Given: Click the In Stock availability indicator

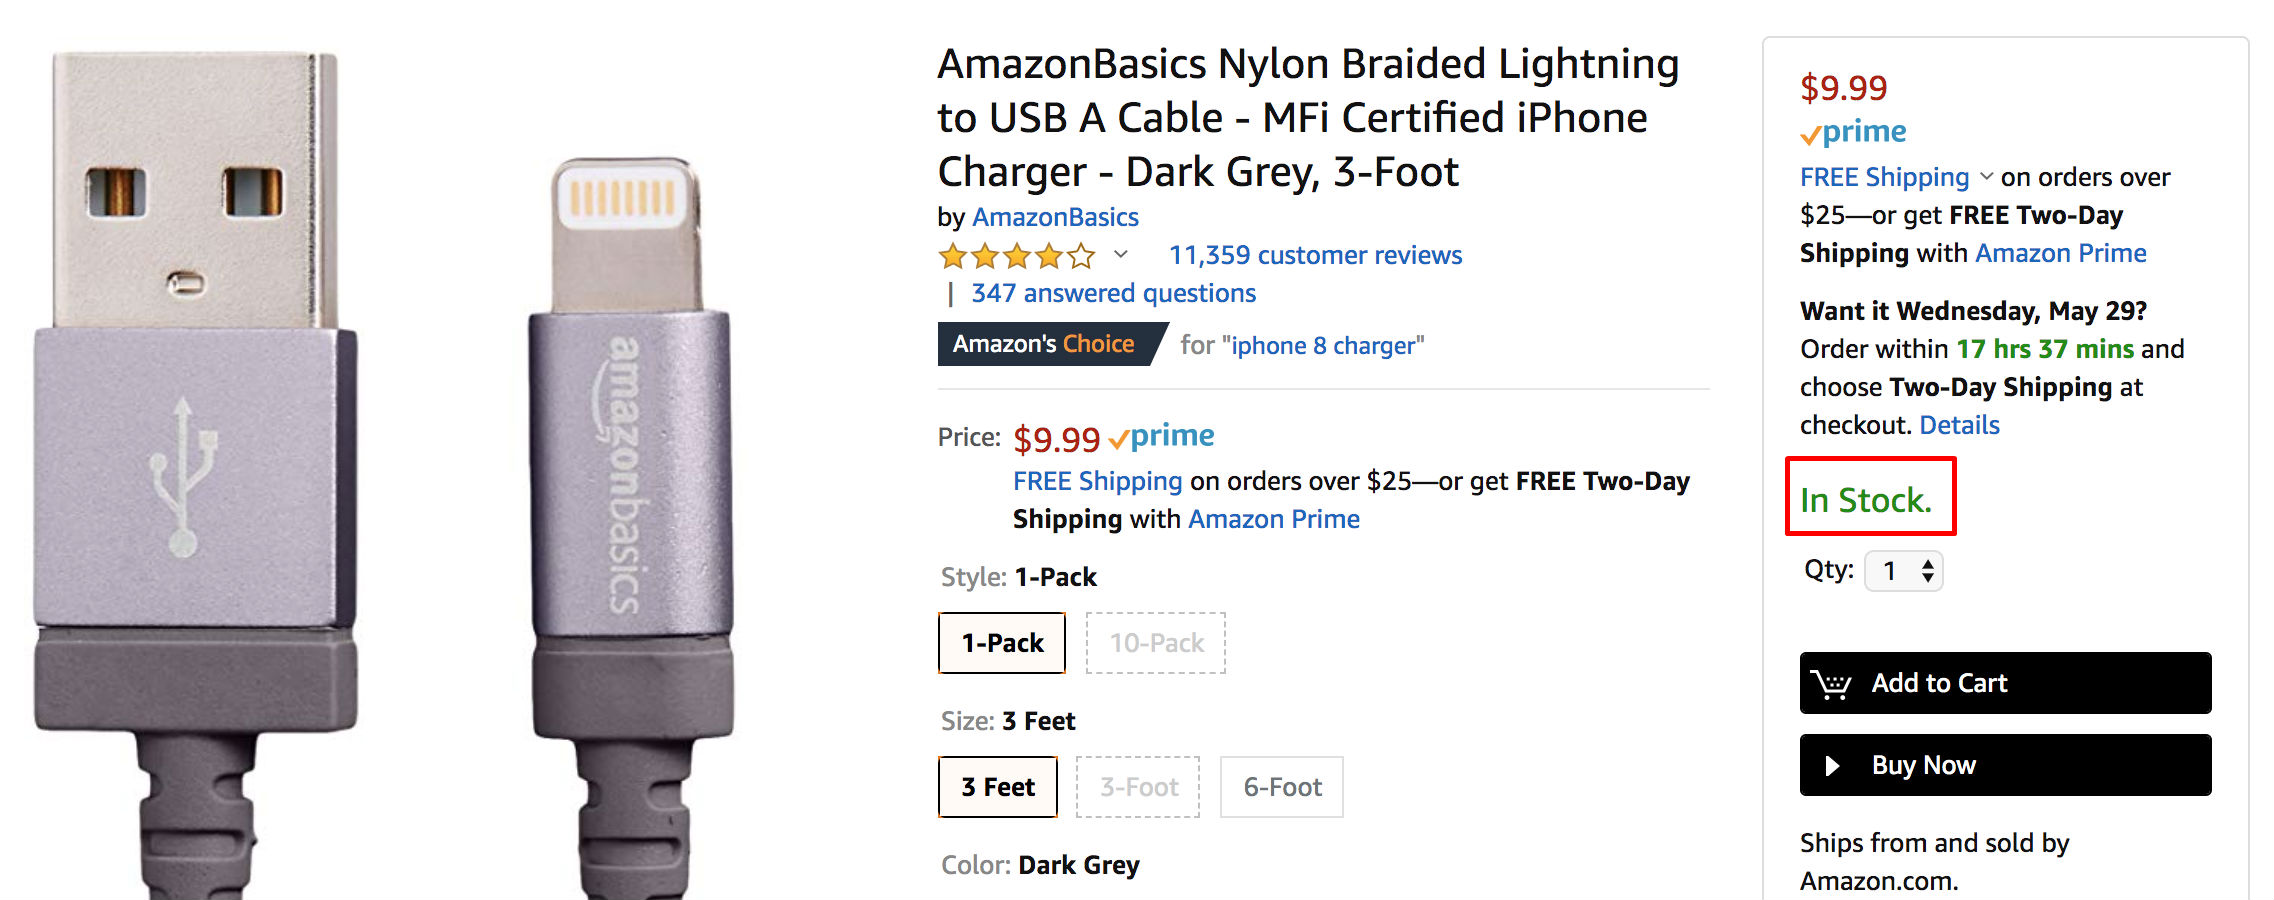Looking at the screenshot, I should pos(1866,499).
